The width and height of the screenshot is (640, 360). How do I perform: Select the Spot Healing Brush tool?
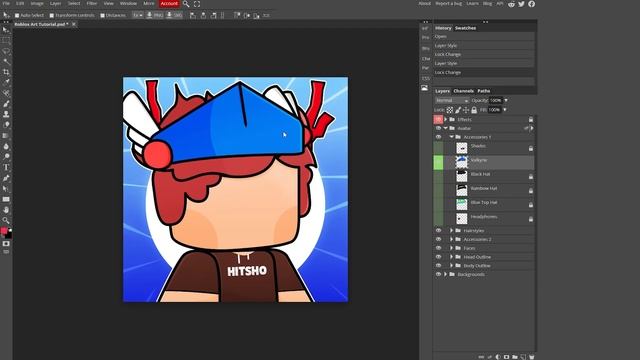[x=6, y=93]
